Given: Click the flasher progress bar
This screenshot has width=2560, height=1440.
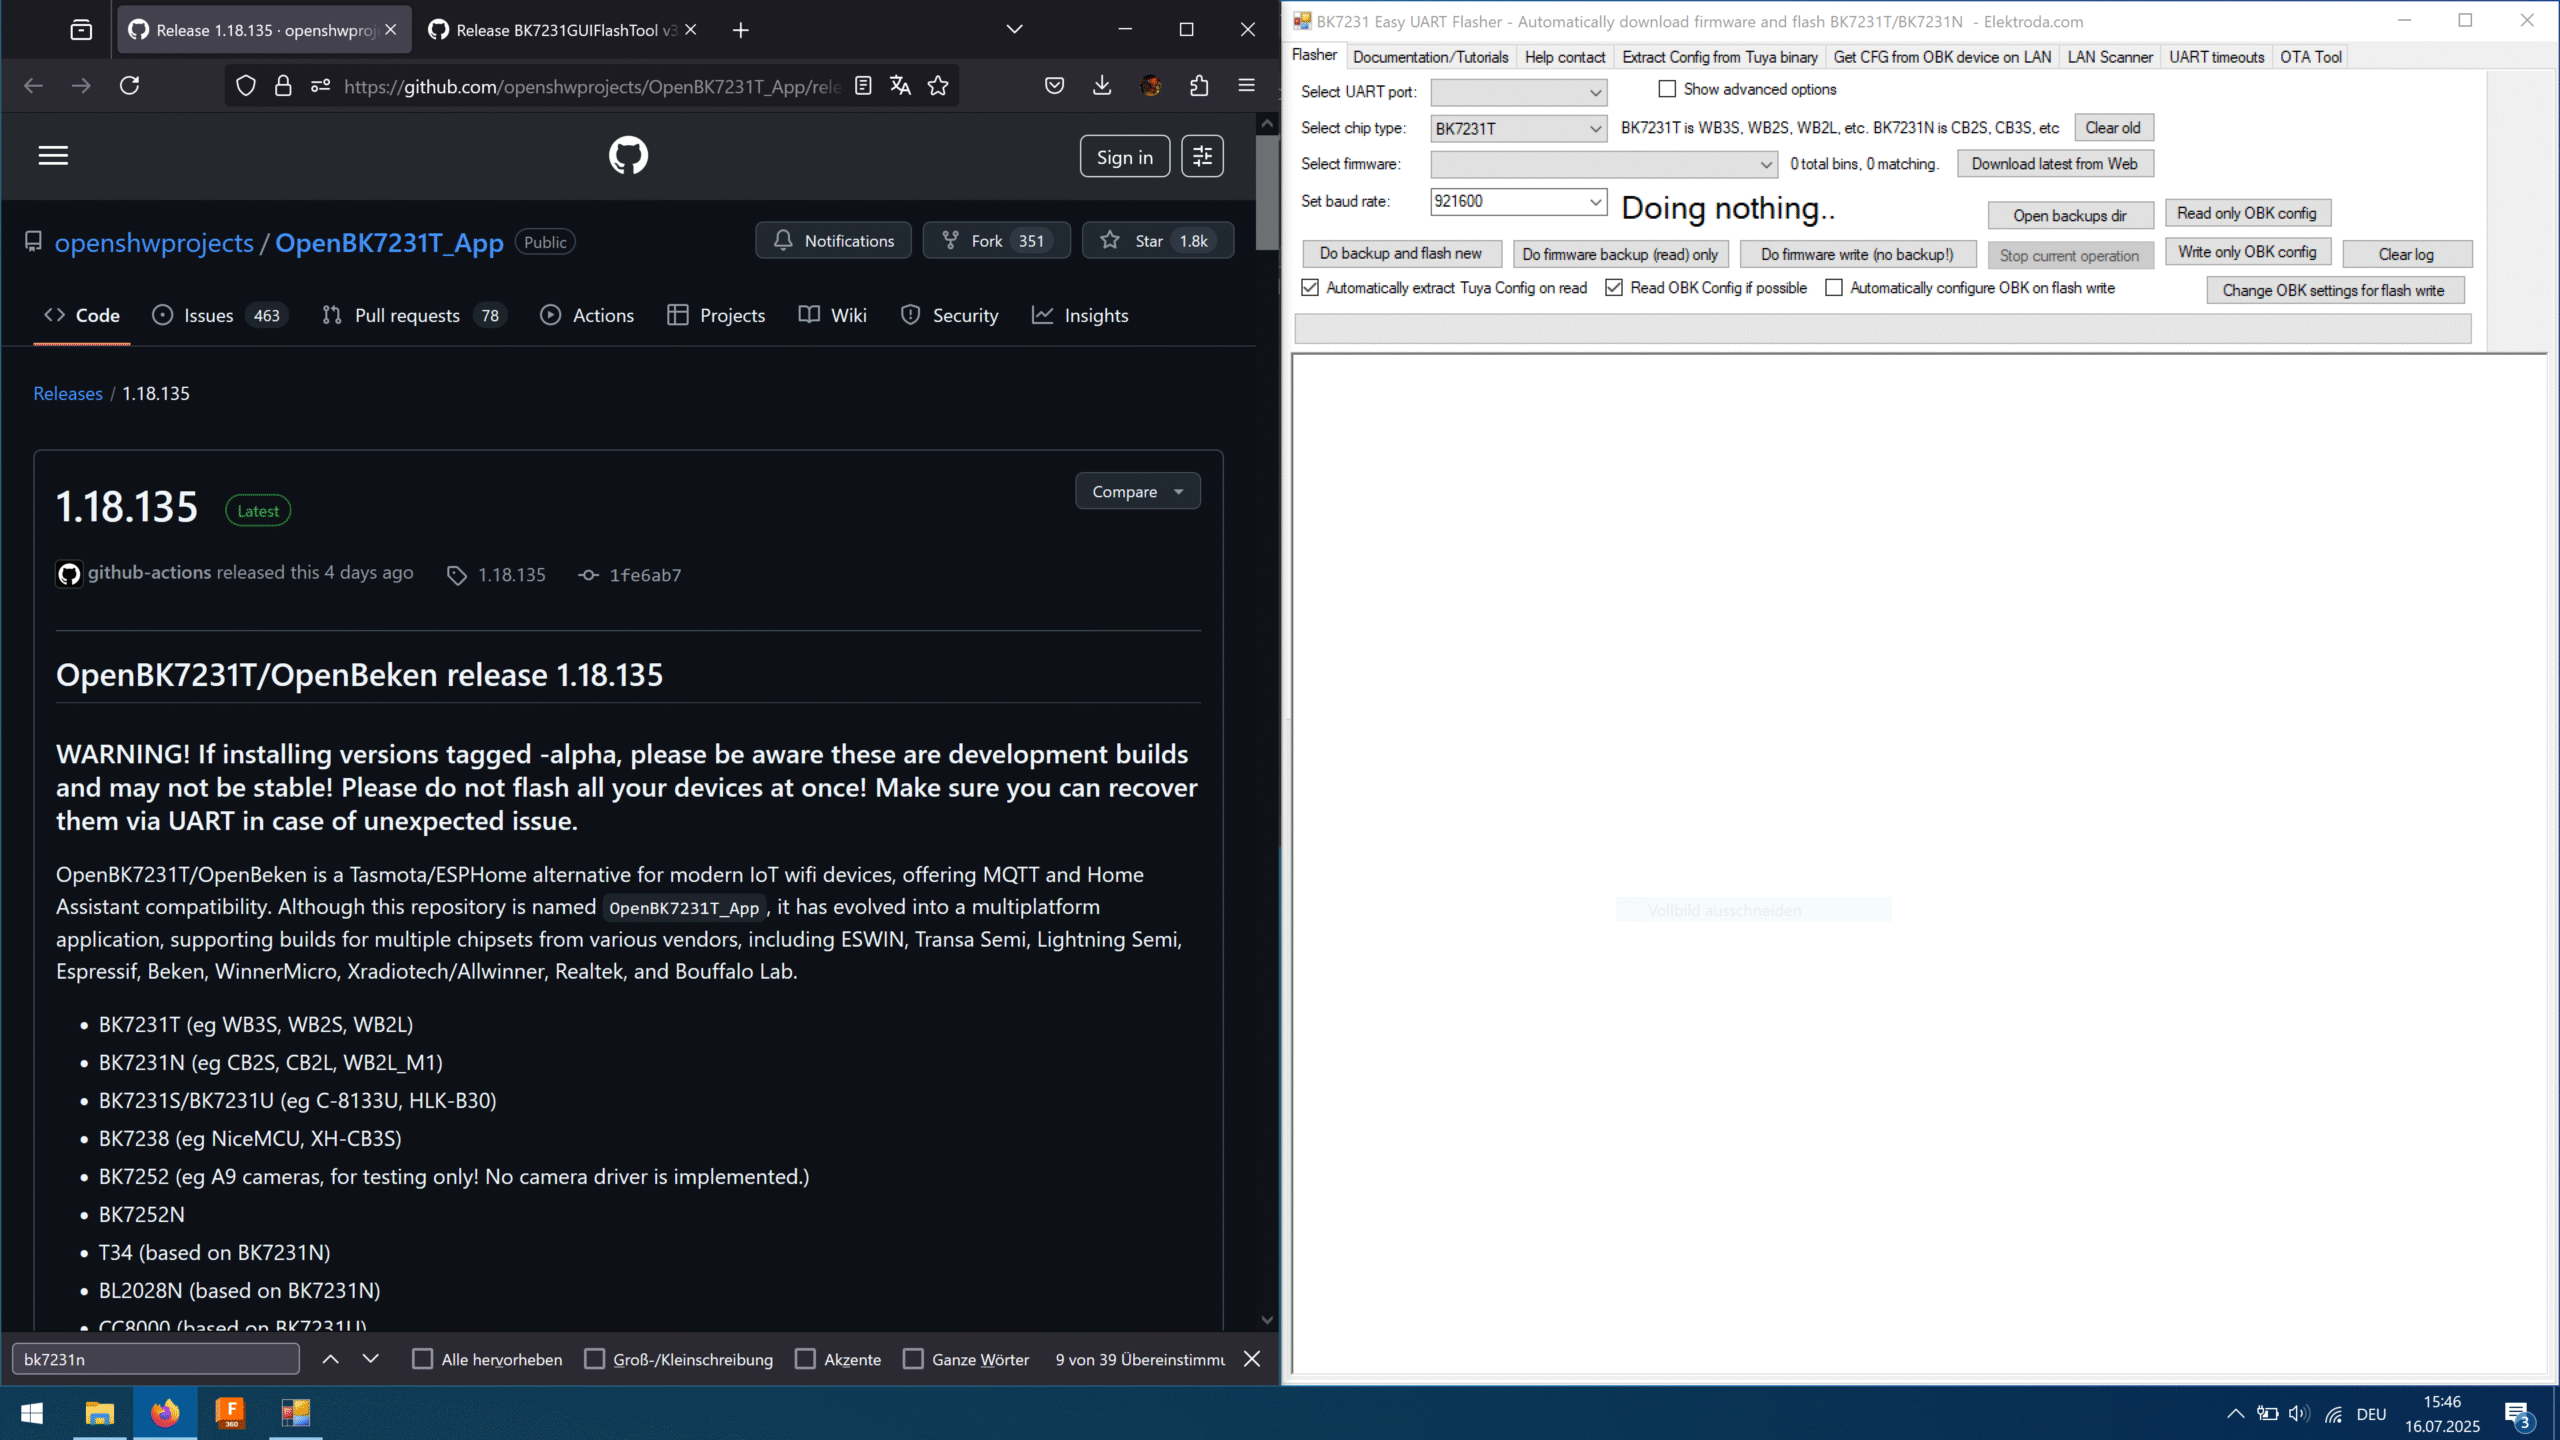Looking at the screenshot, I should pyautogui.click(x=1883, y=328).
